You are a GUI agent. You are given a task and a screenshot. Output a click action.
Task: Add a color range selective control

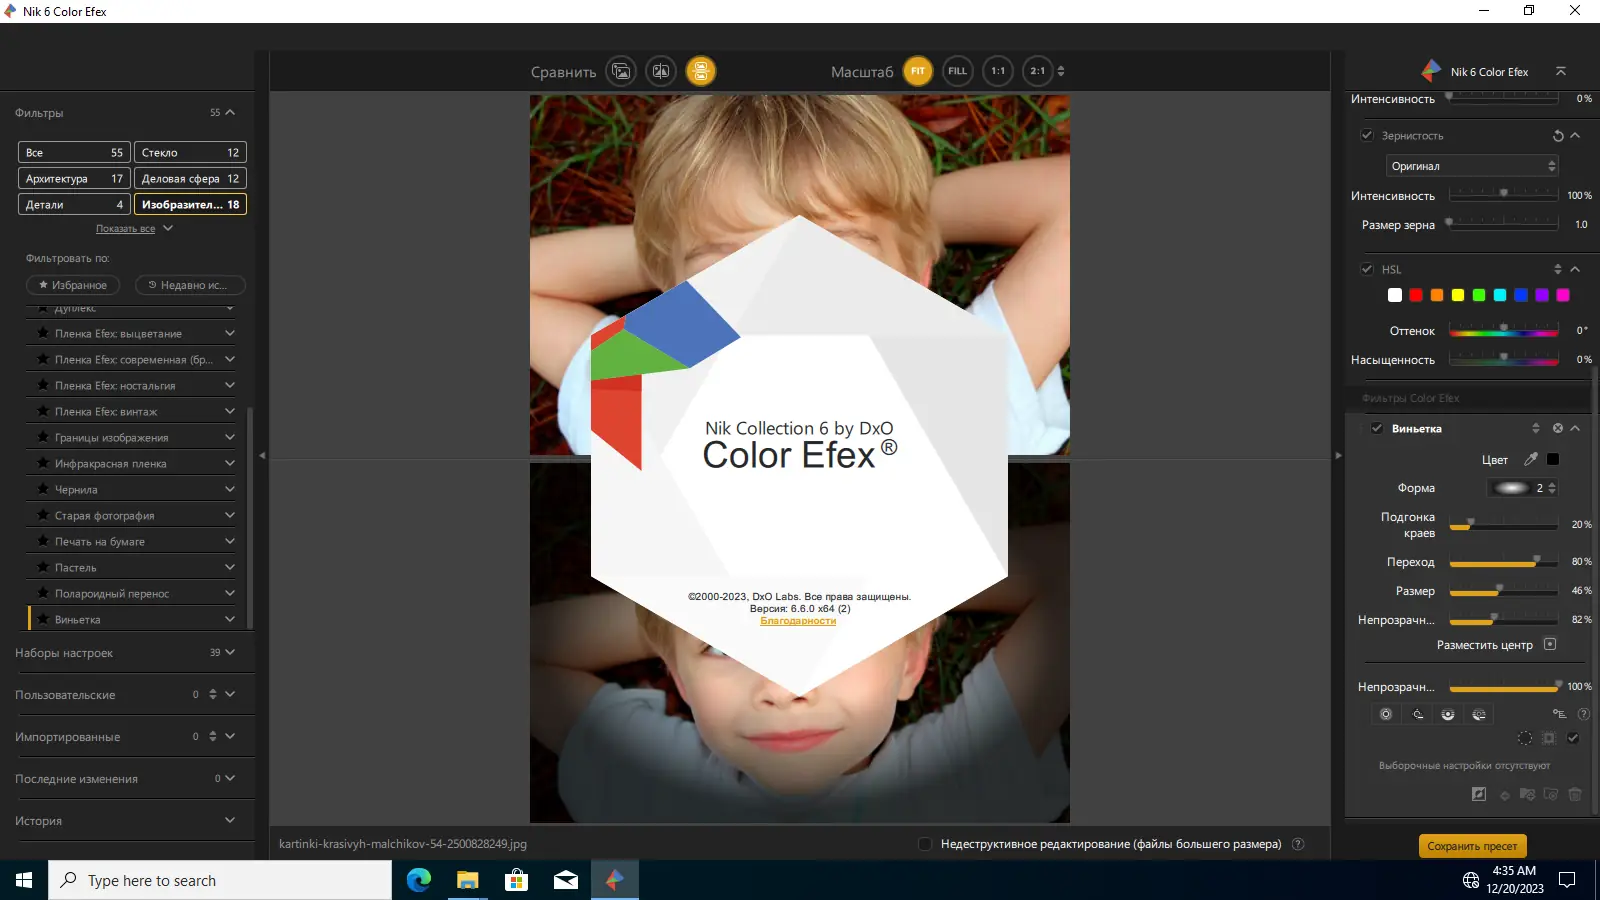(1479, 714)
